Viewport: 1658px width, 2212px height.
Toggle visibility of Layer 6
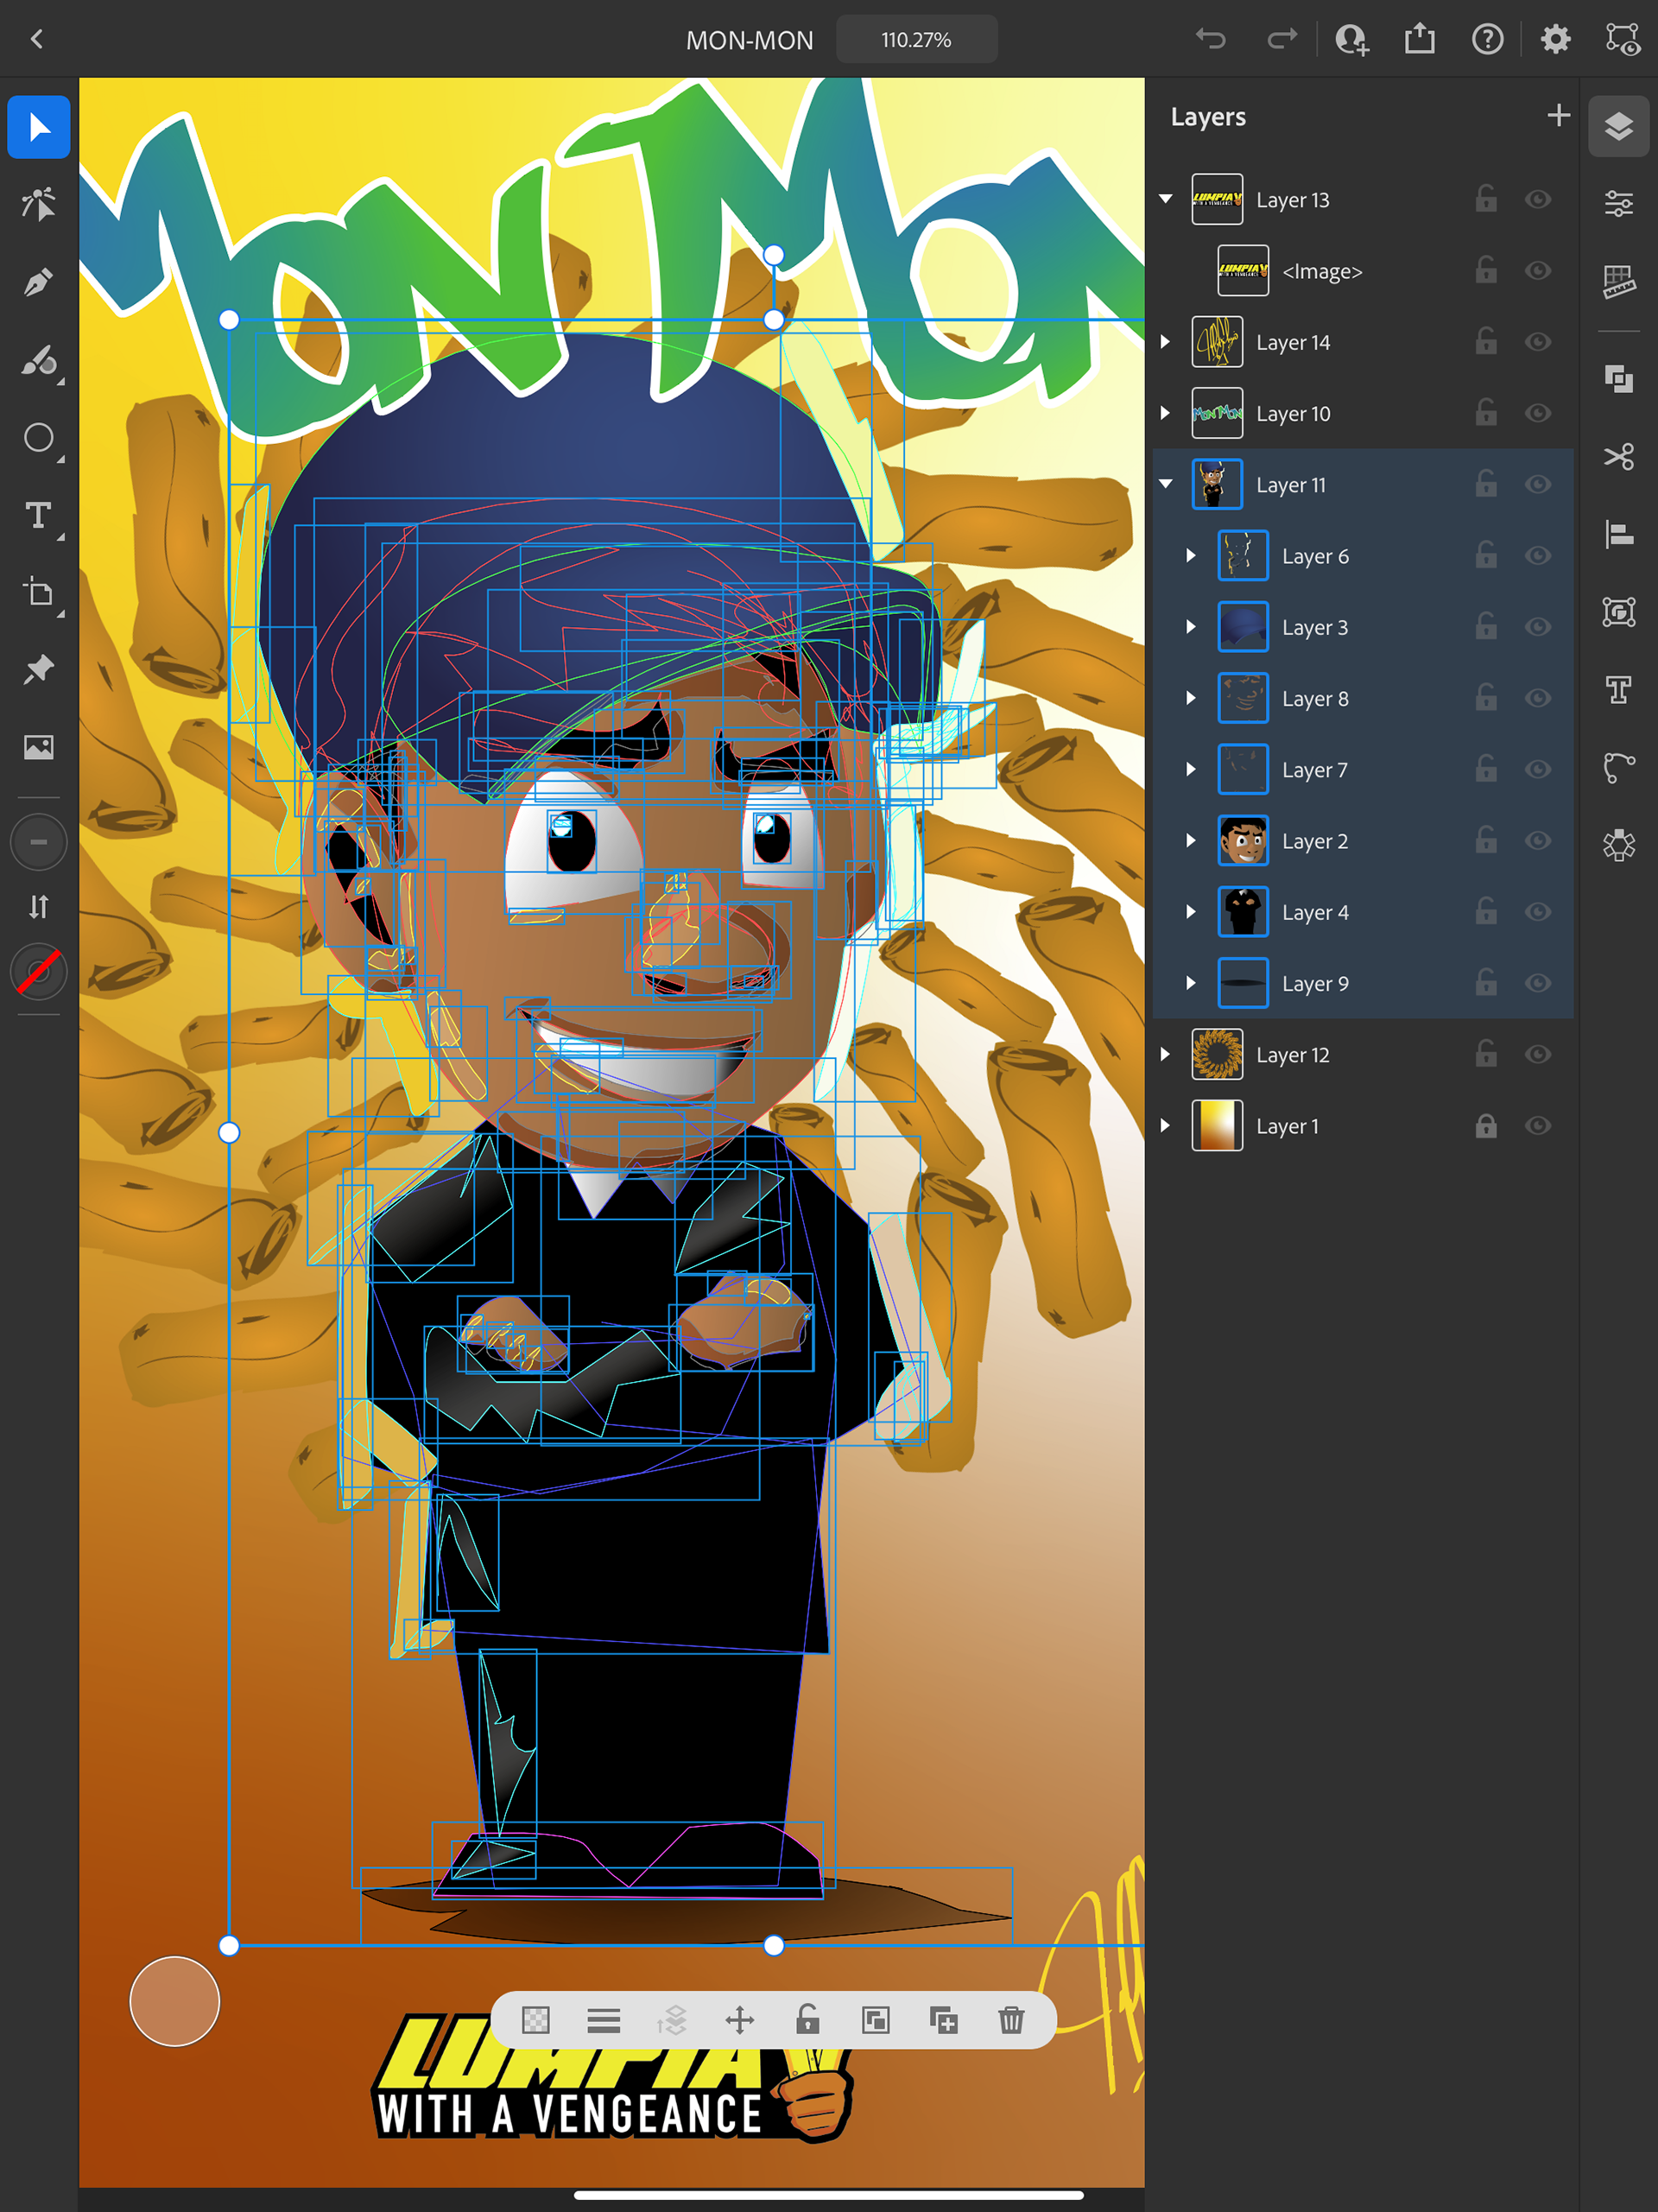(1538, 556)
